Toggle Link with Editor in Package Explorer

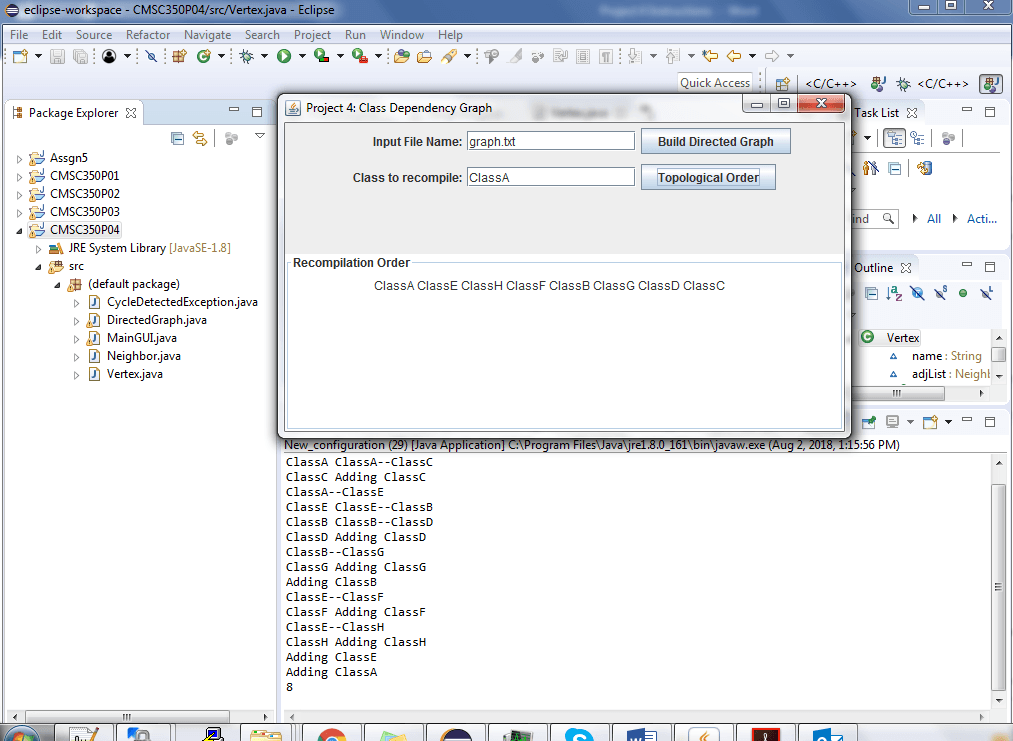coord(200,138)
